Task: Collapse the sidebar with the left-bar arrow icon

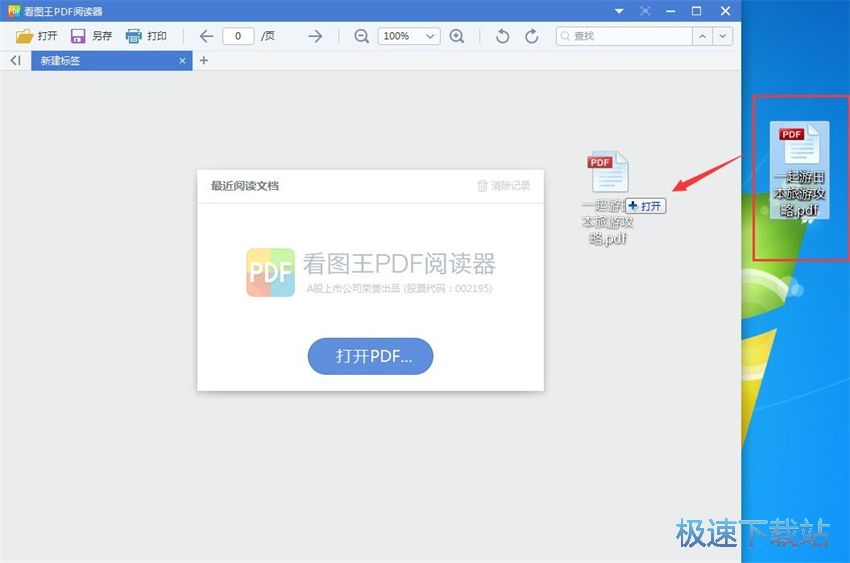Action: tap(16, 61)
